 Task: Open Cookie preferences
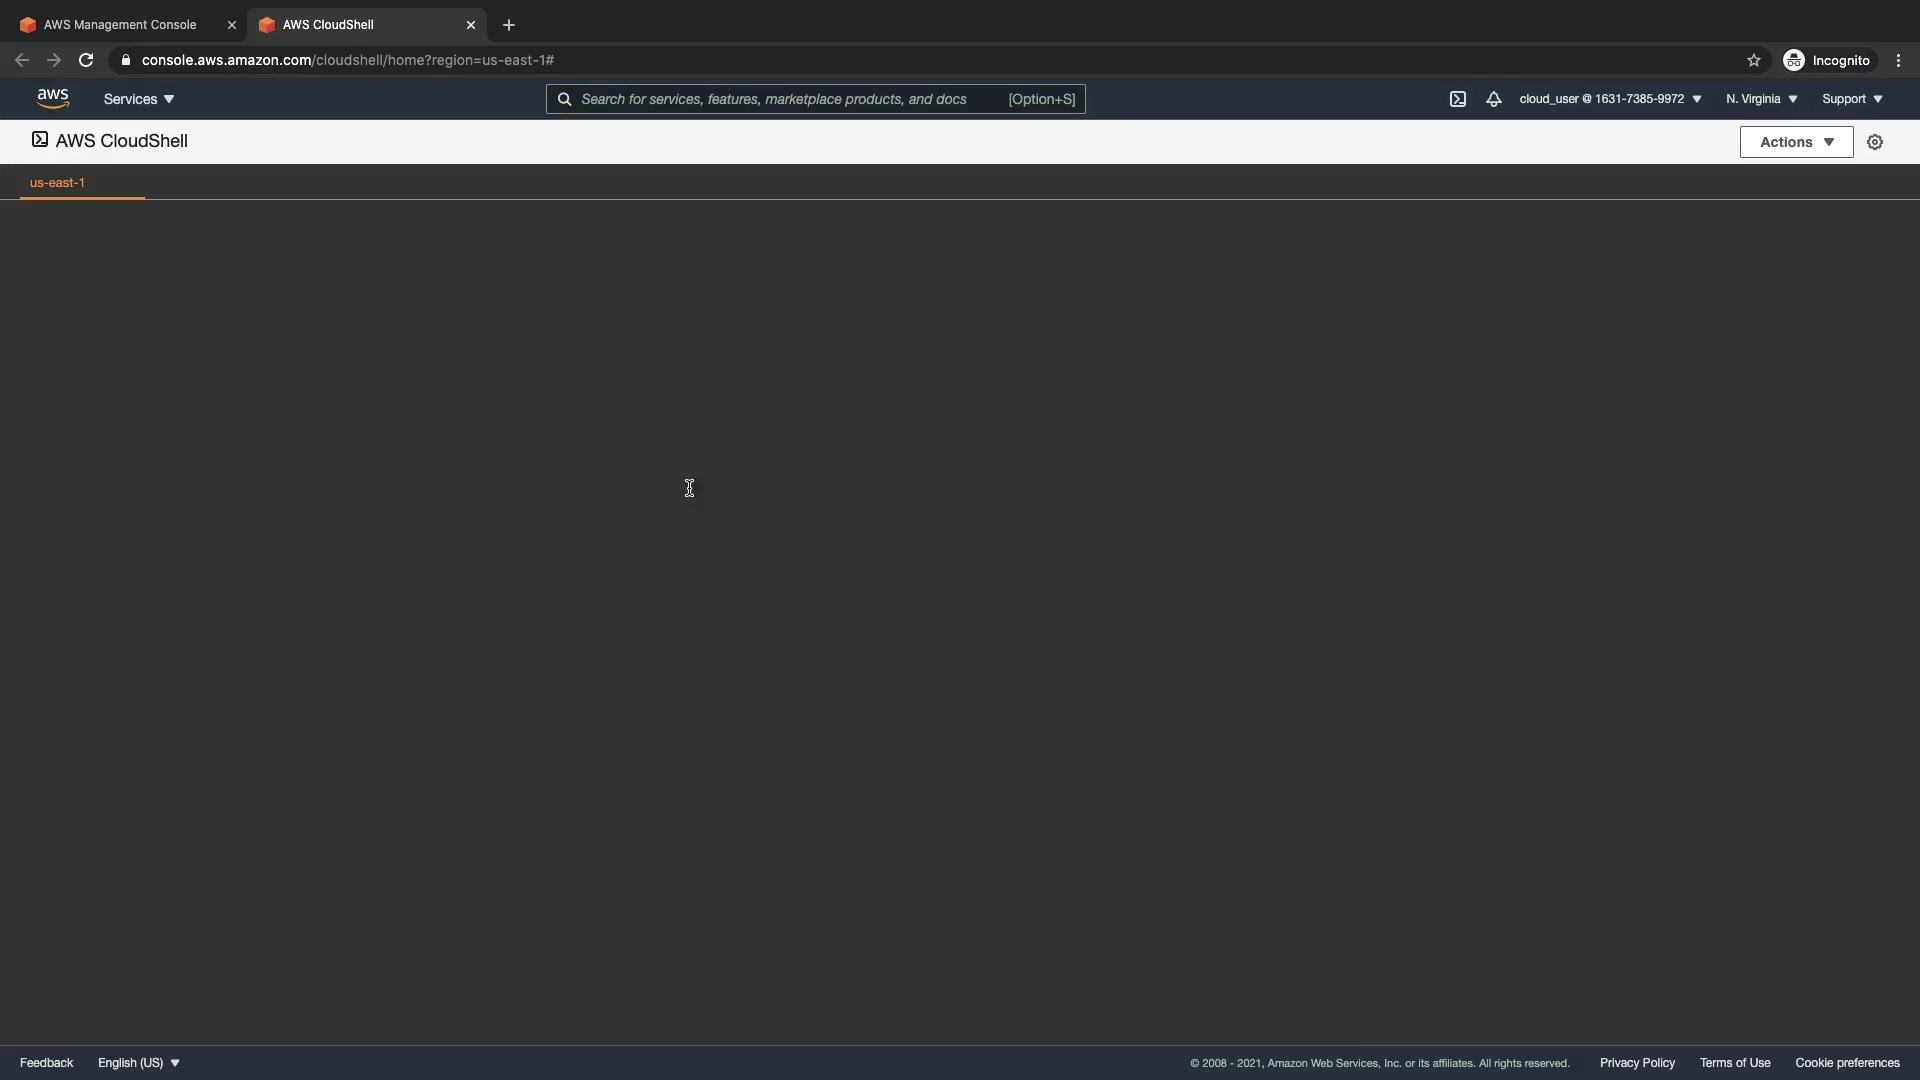click(x=1847, y=1063)
